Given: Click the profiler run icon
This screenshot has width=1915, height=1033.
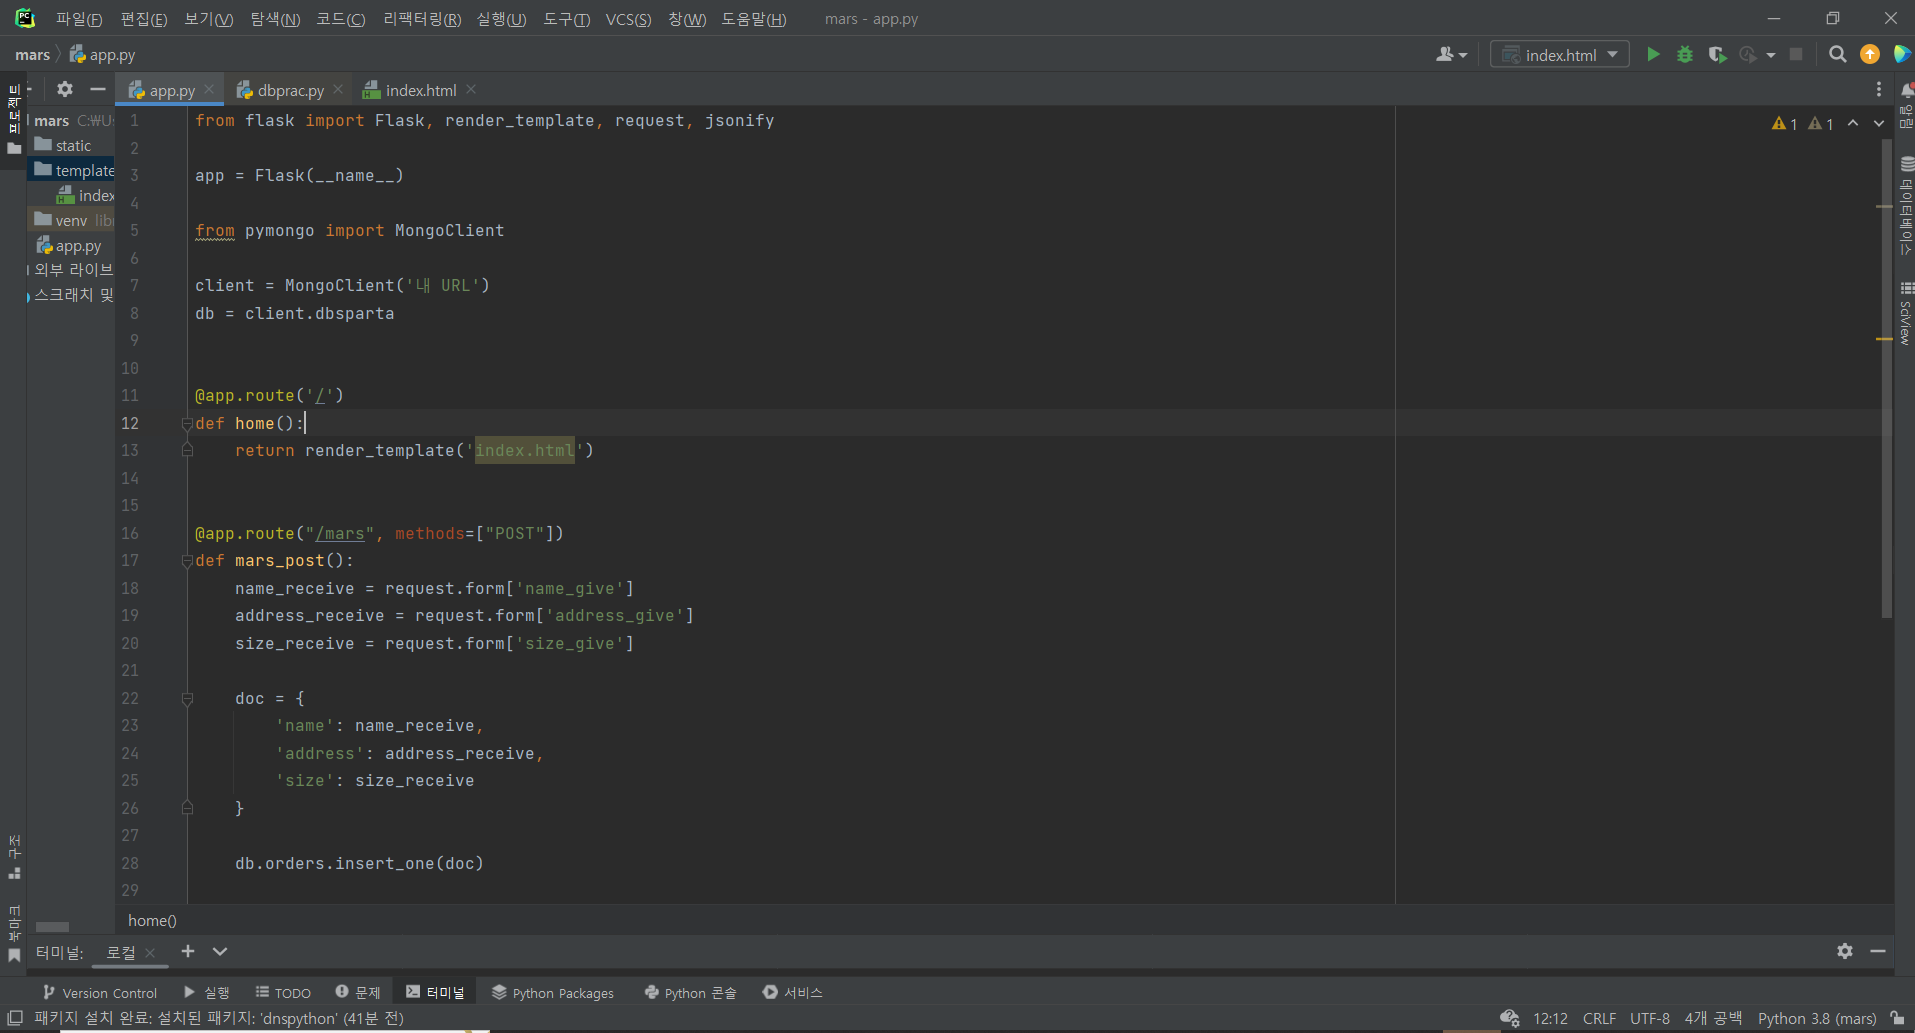Looking at the screenshot, I should (1748, 55).
